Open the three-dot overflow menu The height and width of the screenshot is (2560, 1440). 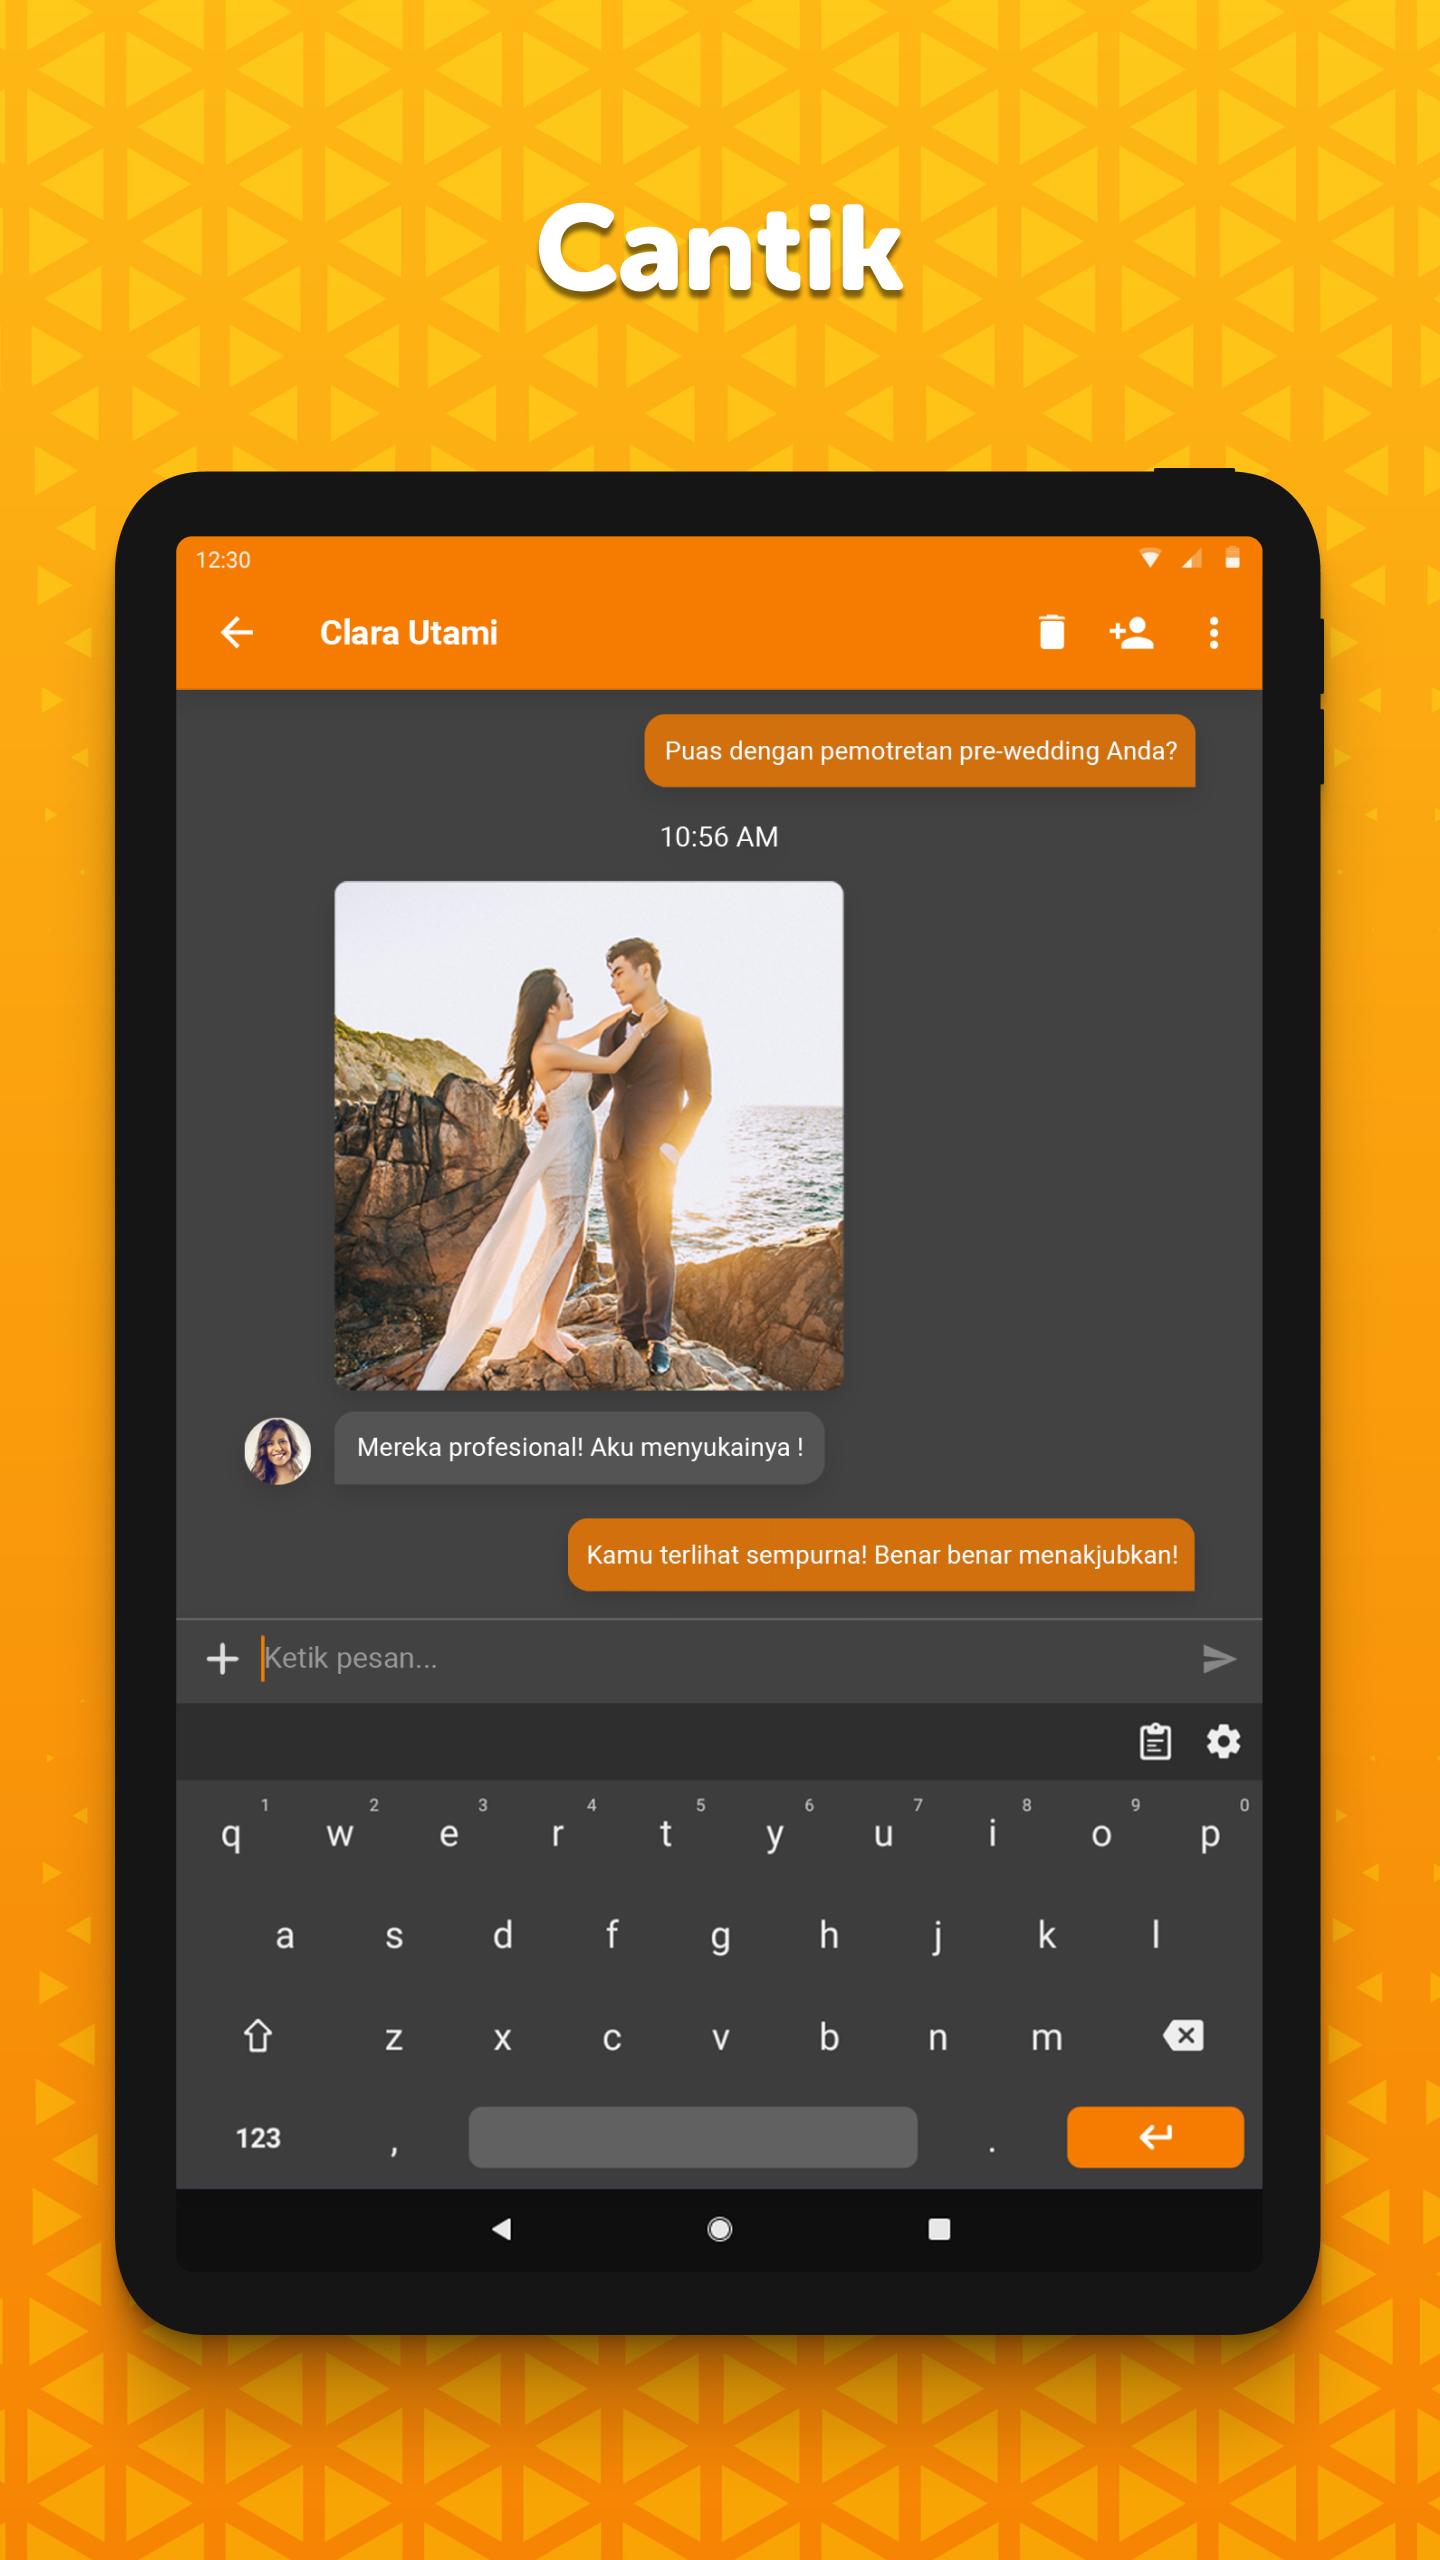[x=1213, y=633]
